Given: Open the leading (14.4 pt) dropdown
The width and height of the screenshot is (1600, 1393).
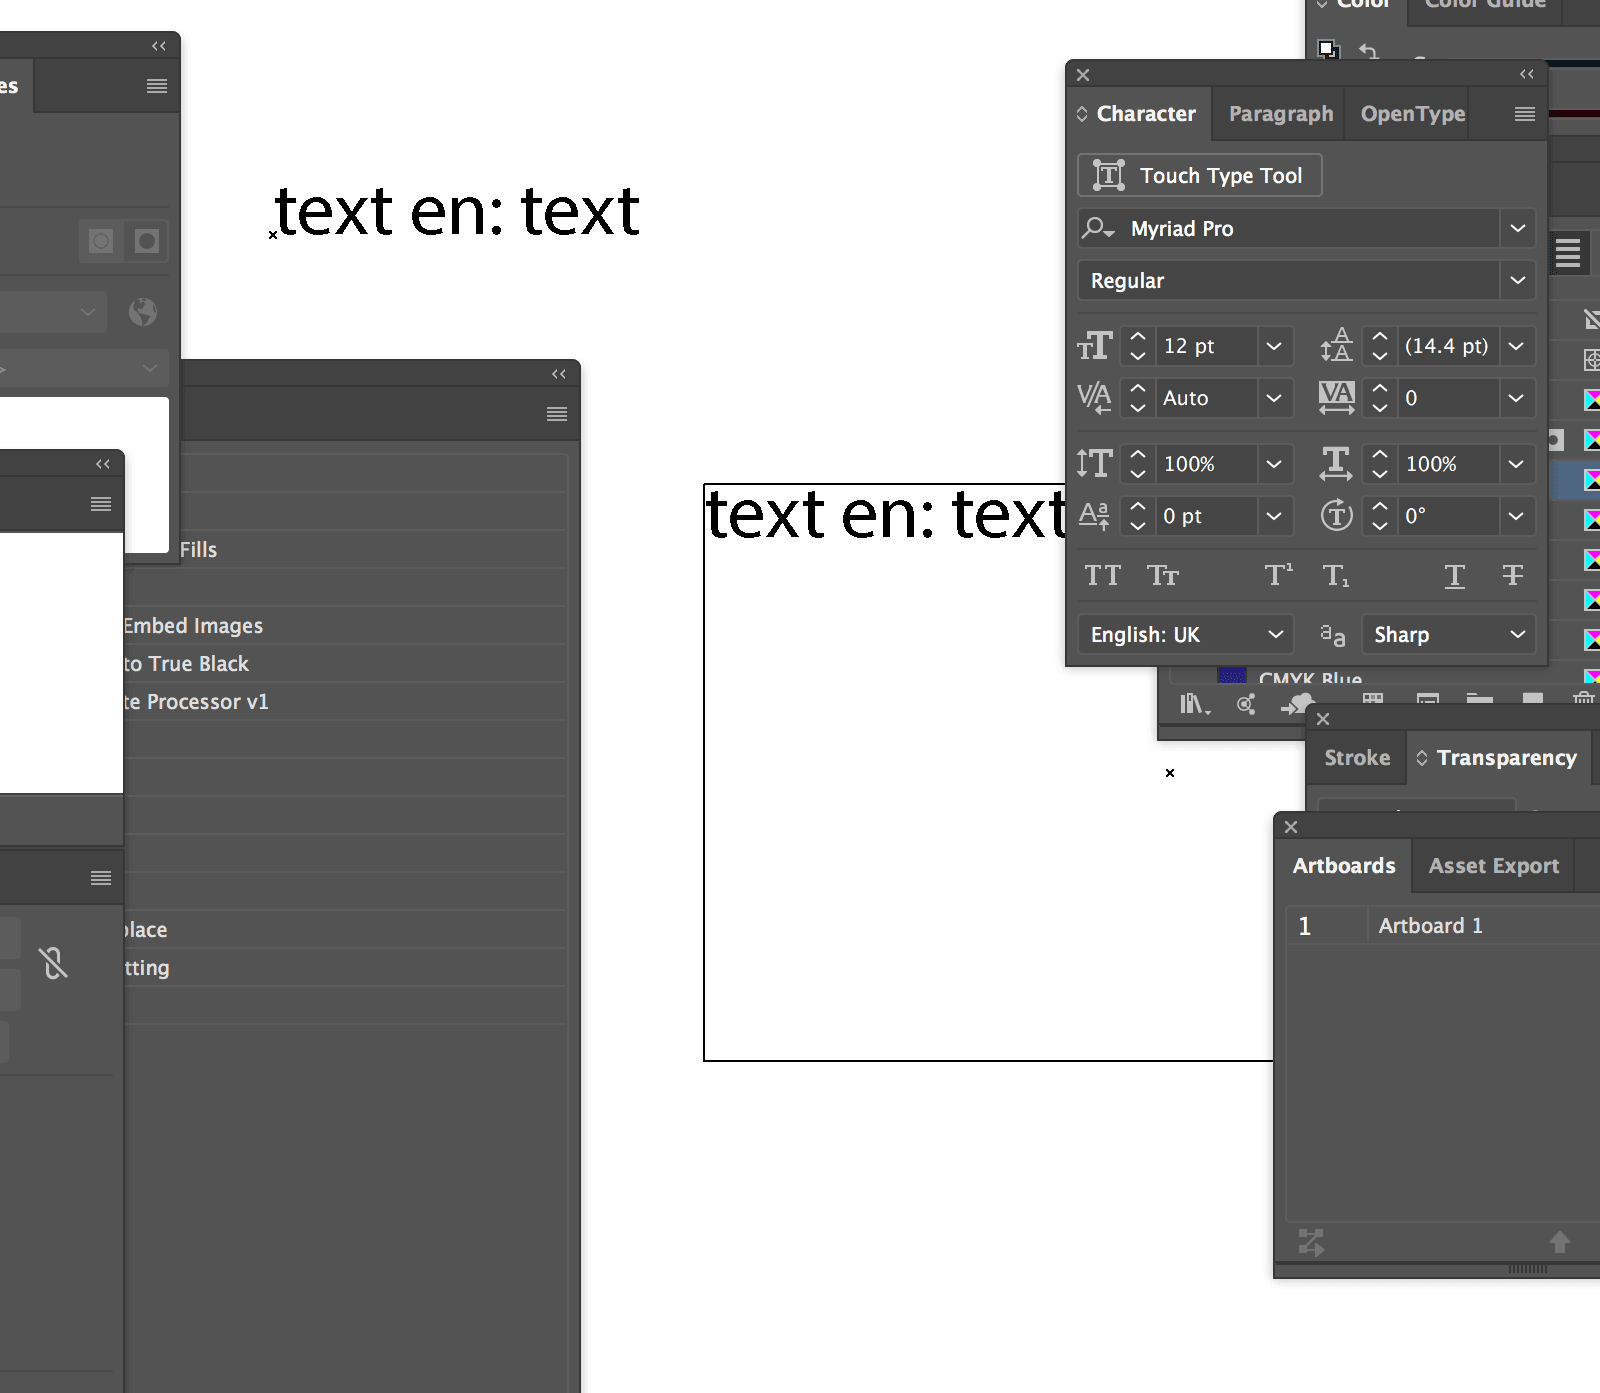Looking at the screenshot, I should 1516,346.
